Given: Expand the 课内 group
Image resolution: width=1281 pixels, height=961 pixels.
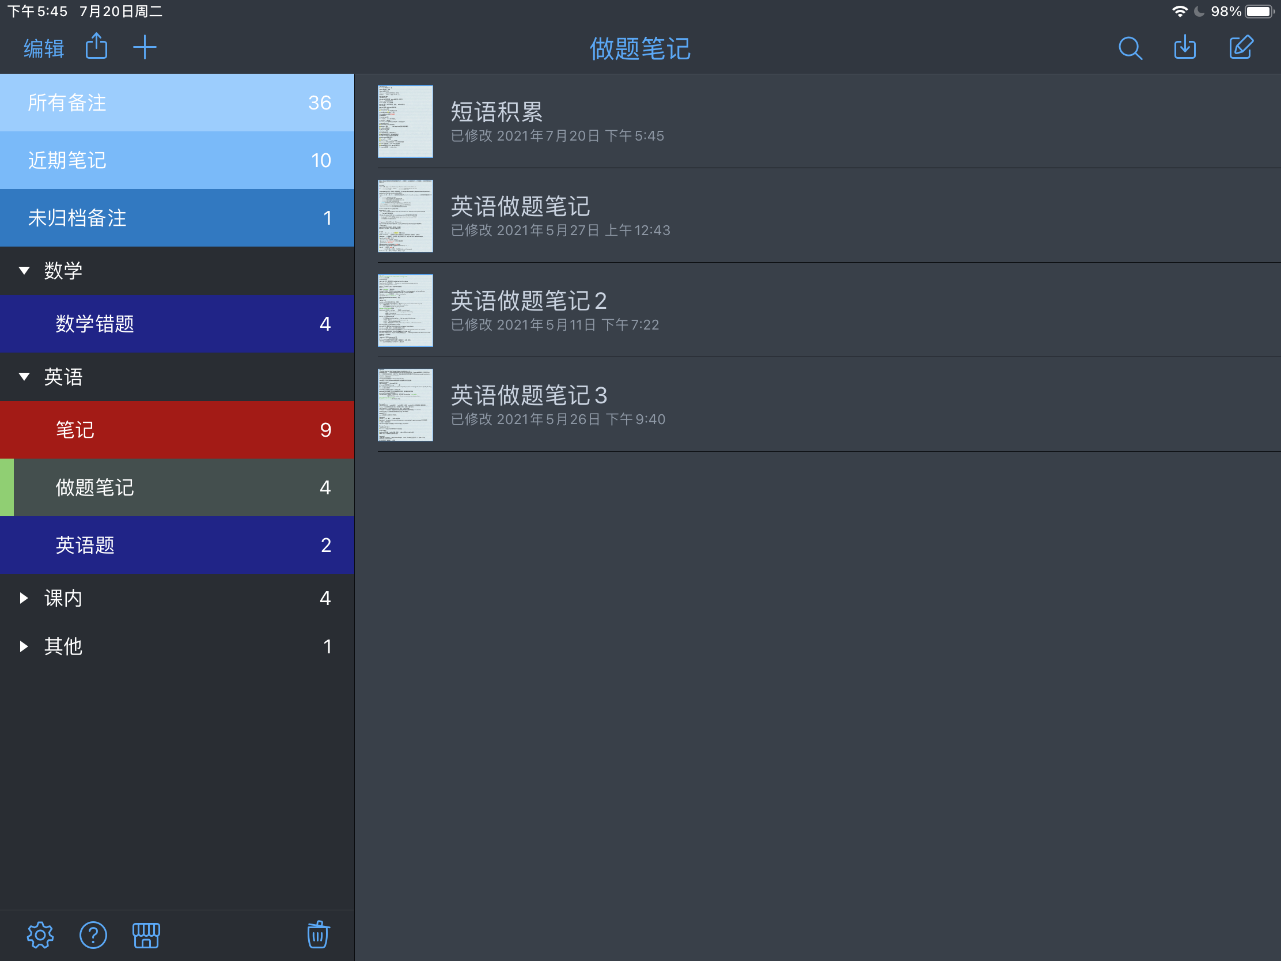Looking at the screenshot, I should 24,598.
